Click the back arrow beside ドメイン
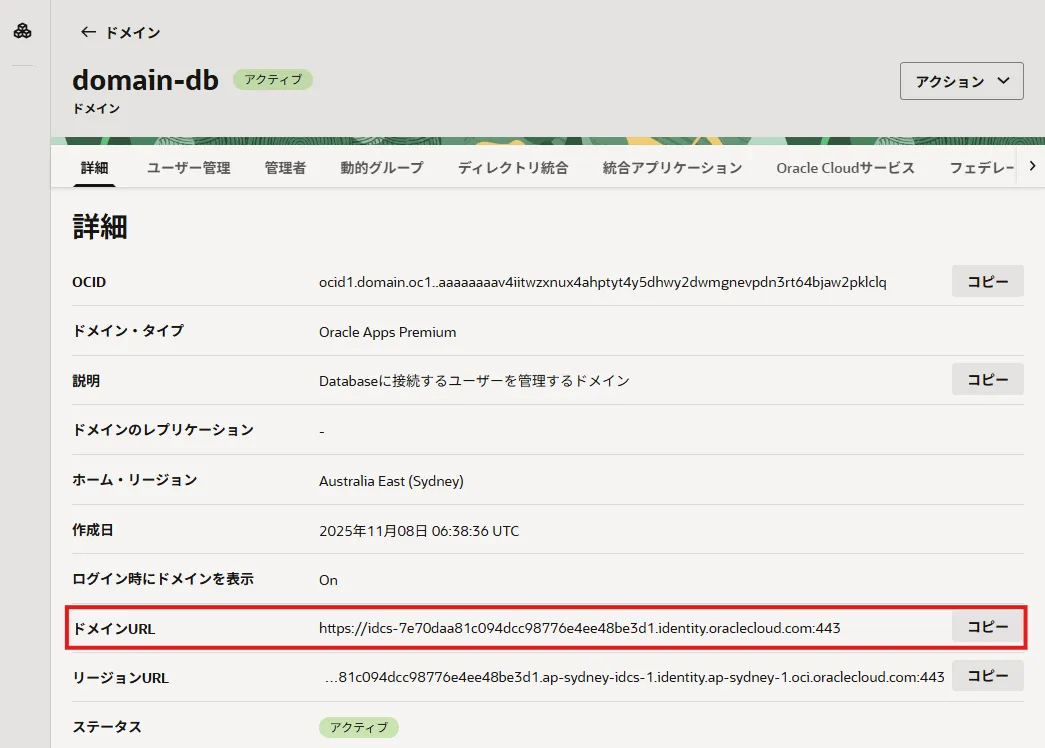The width and height of the screenshot is (1045, 748). pos(89,31)
